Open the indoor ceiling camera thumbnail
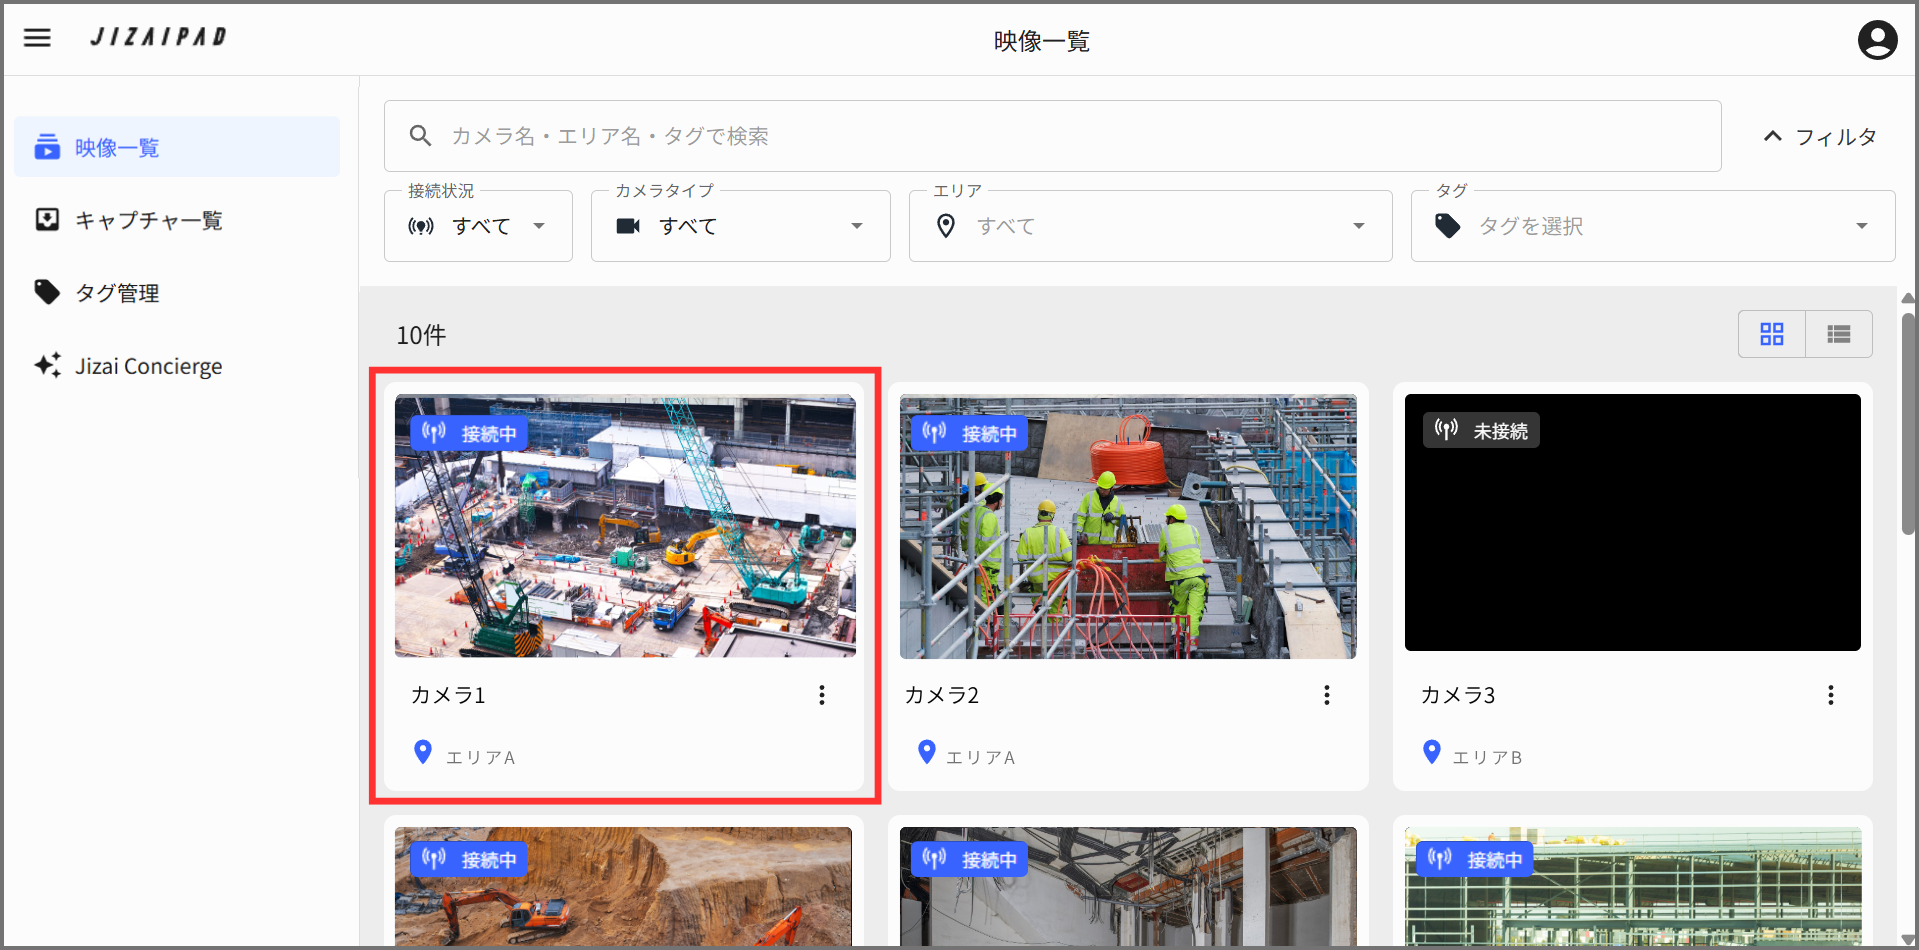This screenshot has height=950, width=1919. 1128,886
